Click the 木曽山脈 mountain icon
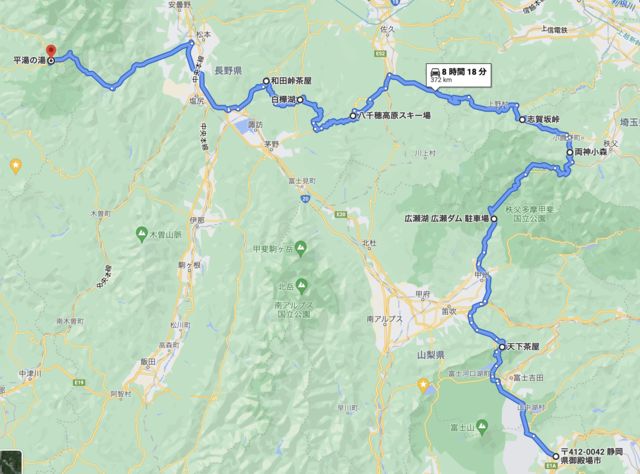 [x=142, y=233]
